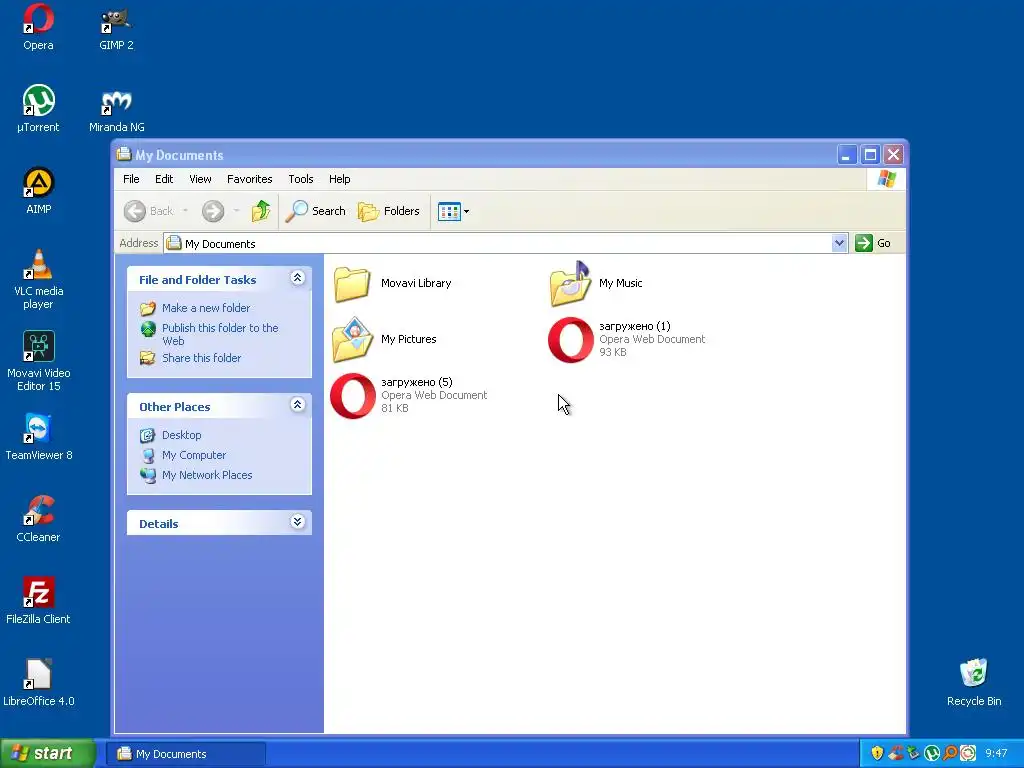The width and height of the screenshot is (1024, 768).
Task: Click the My Documents title bar icon
Action: (x=123, y=154)
